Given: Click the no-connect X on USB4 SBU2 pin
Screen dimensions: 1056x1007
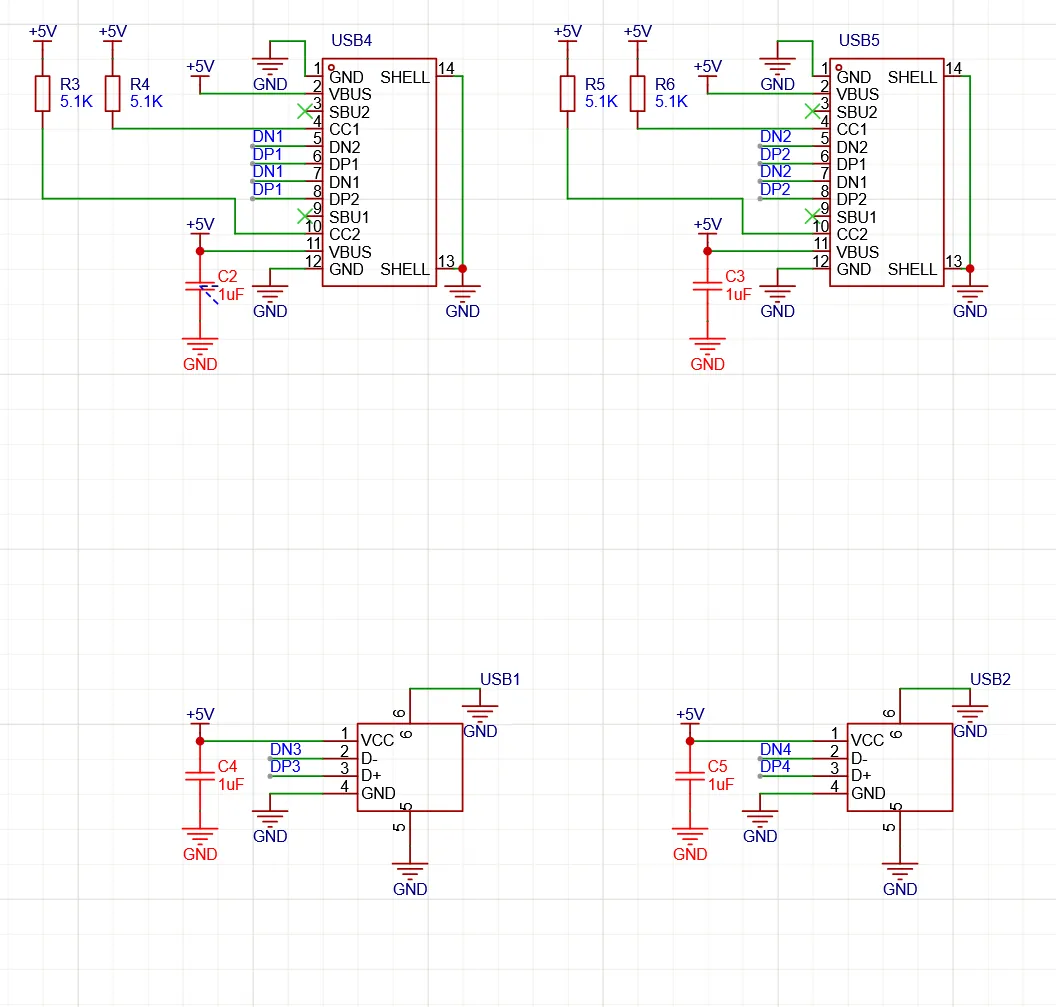Looking at the screenshot, I should [305, 110].
